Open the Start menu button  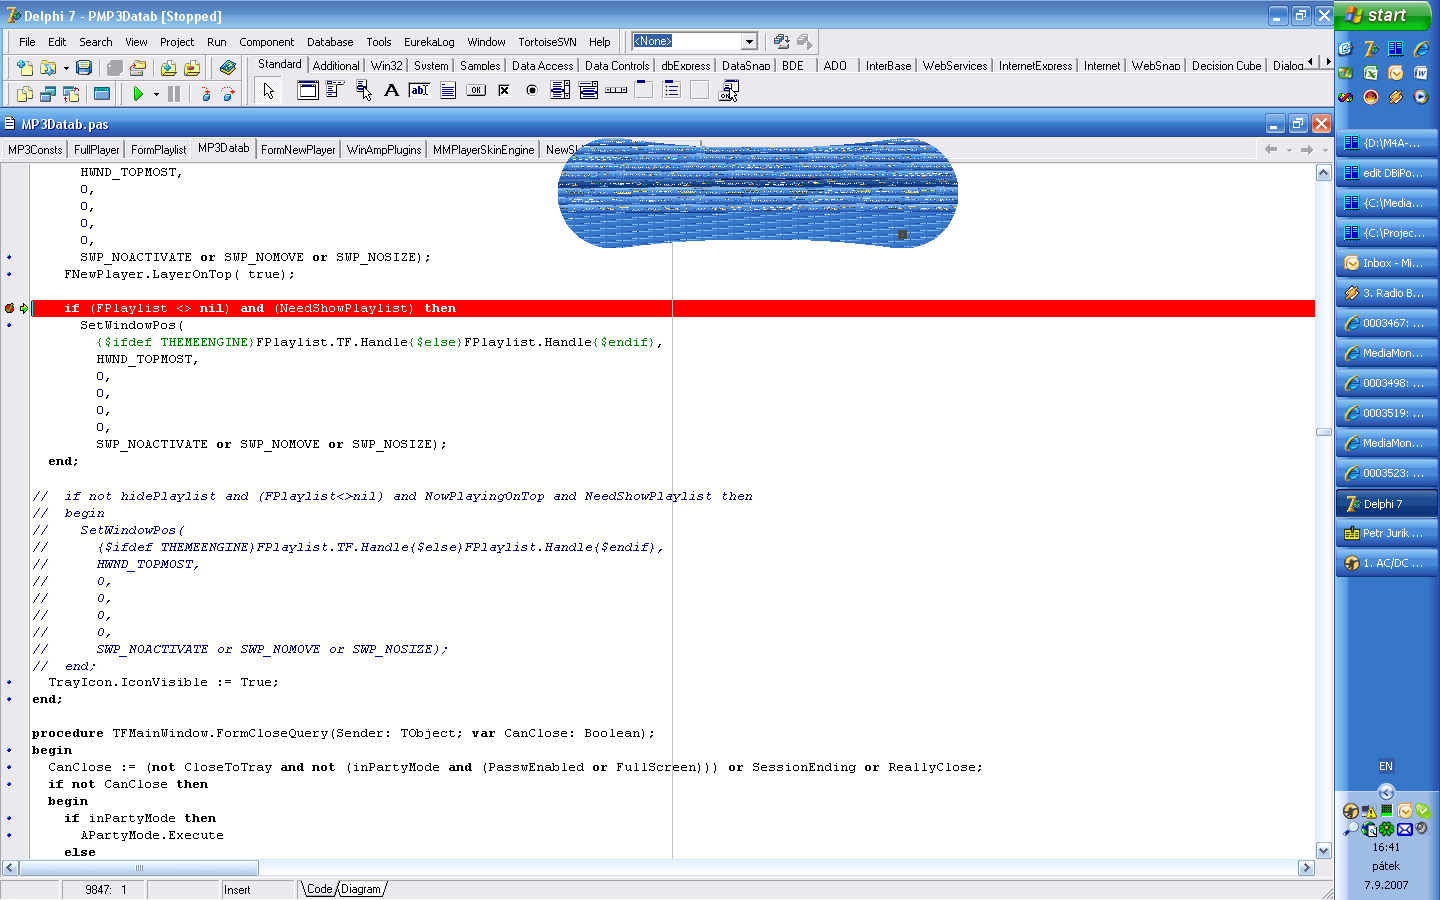[x=1377, y=15]
